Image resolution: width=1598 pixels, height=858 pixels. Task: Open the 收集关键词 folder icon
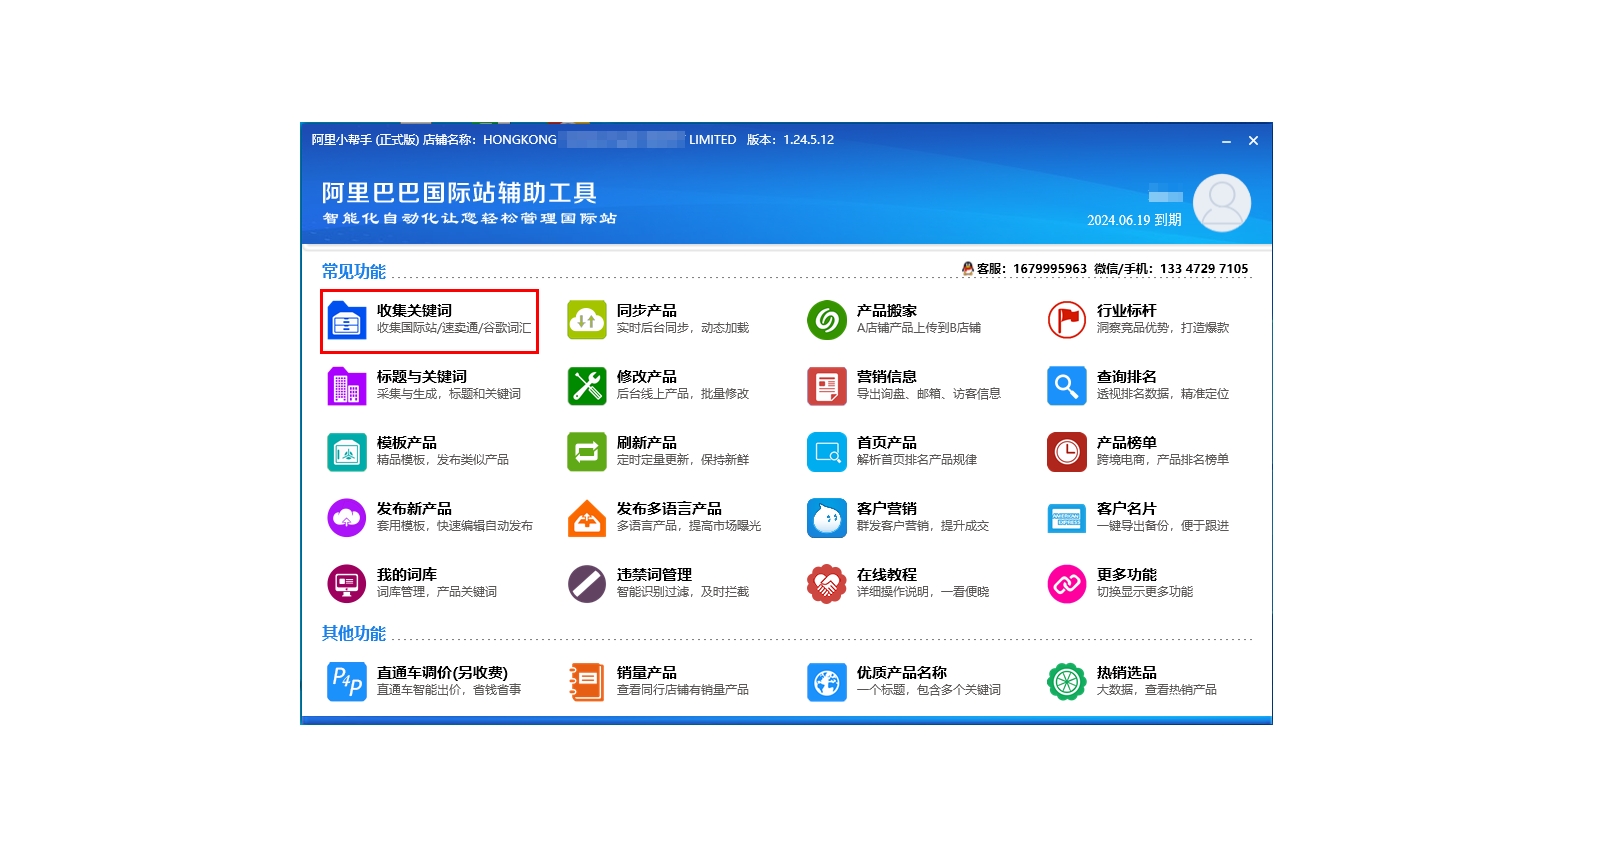(346, 320)
